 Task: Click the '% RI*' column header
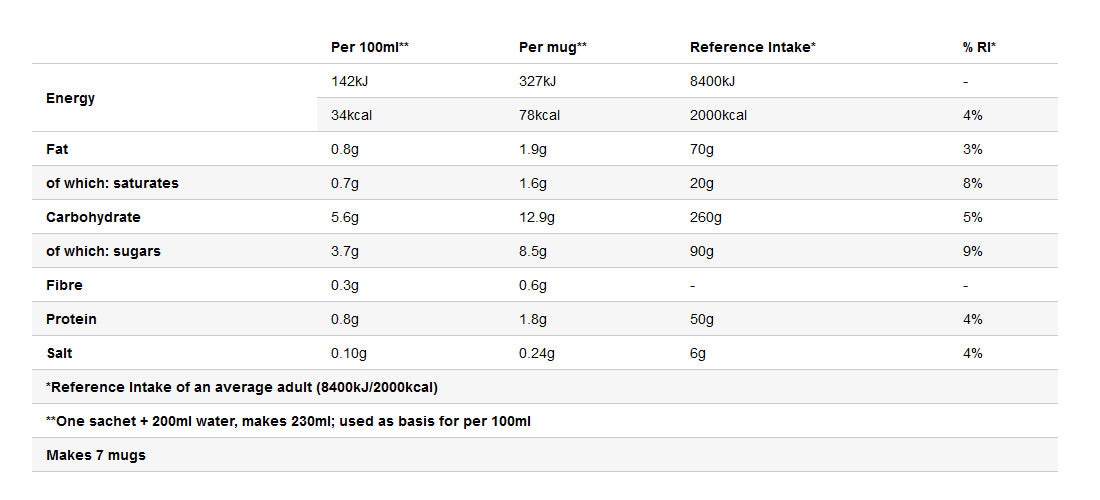[x=980, y=47]
